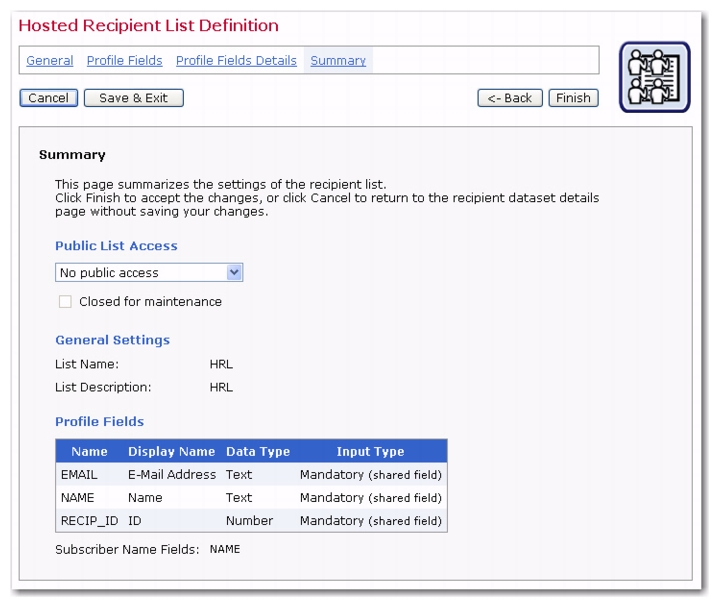This screenshot has height=616, width=719.
Task: Go back with the <- Back button
Action: point(510,98)
